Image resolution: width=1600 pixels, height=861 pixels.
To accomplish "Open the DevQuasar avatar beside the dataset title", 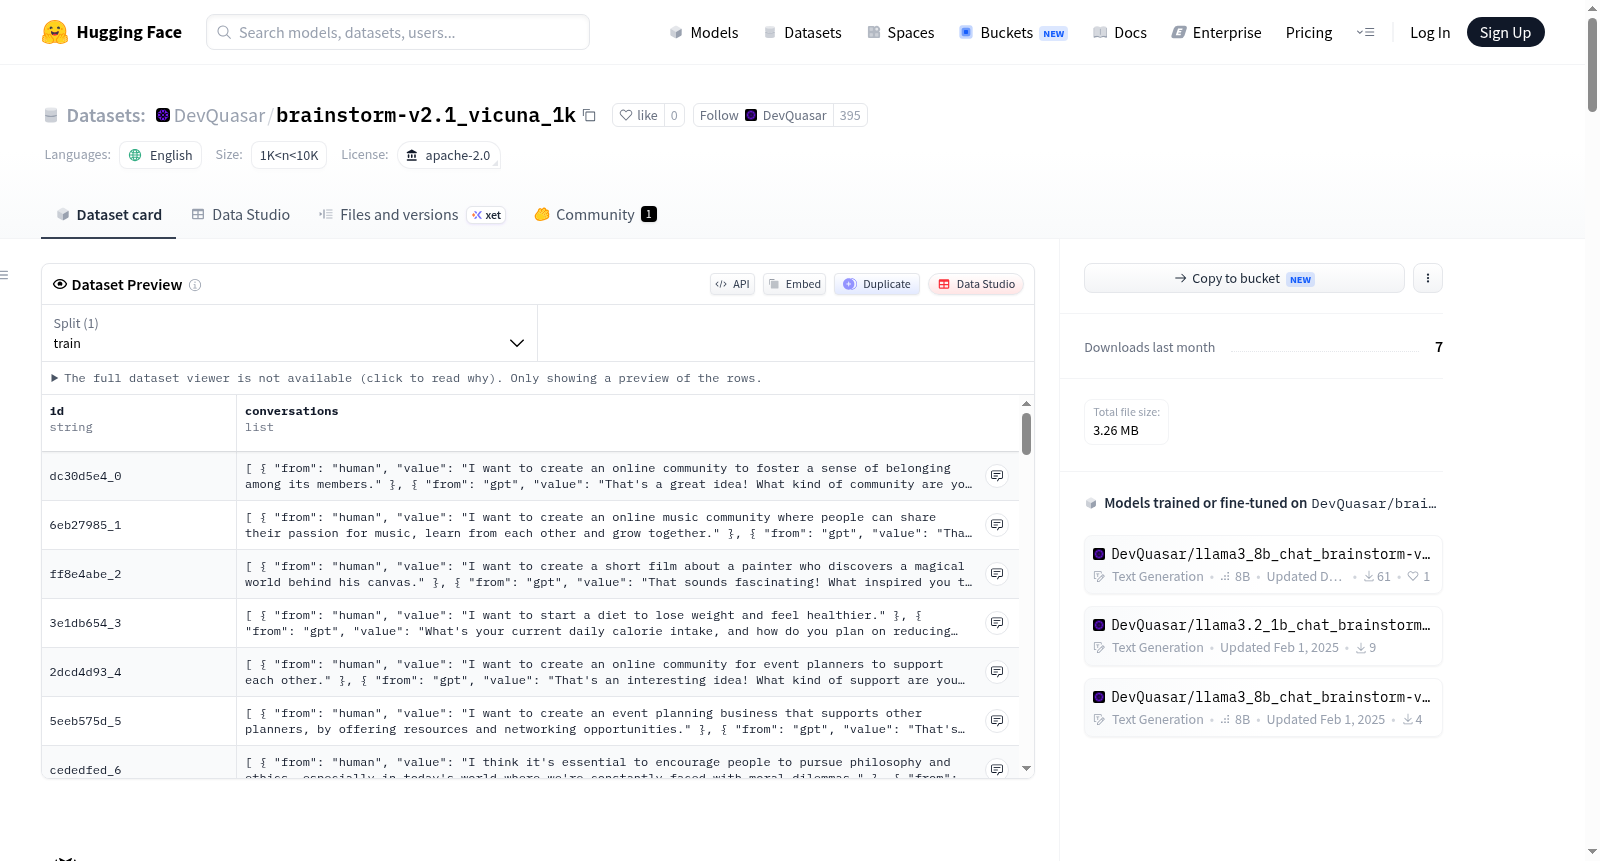I will (163, 115).
